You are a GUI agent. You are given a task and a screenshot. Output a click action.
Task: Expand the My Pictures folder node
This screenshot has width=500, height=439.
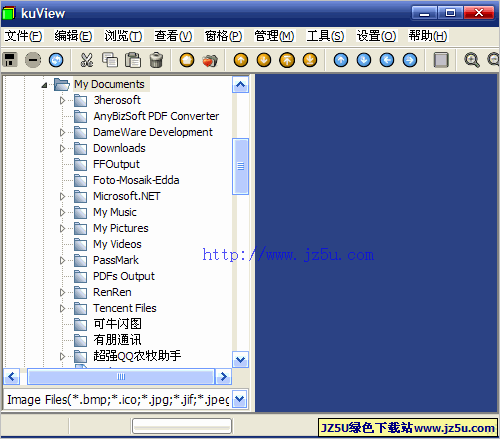click(x=62, y=228)
